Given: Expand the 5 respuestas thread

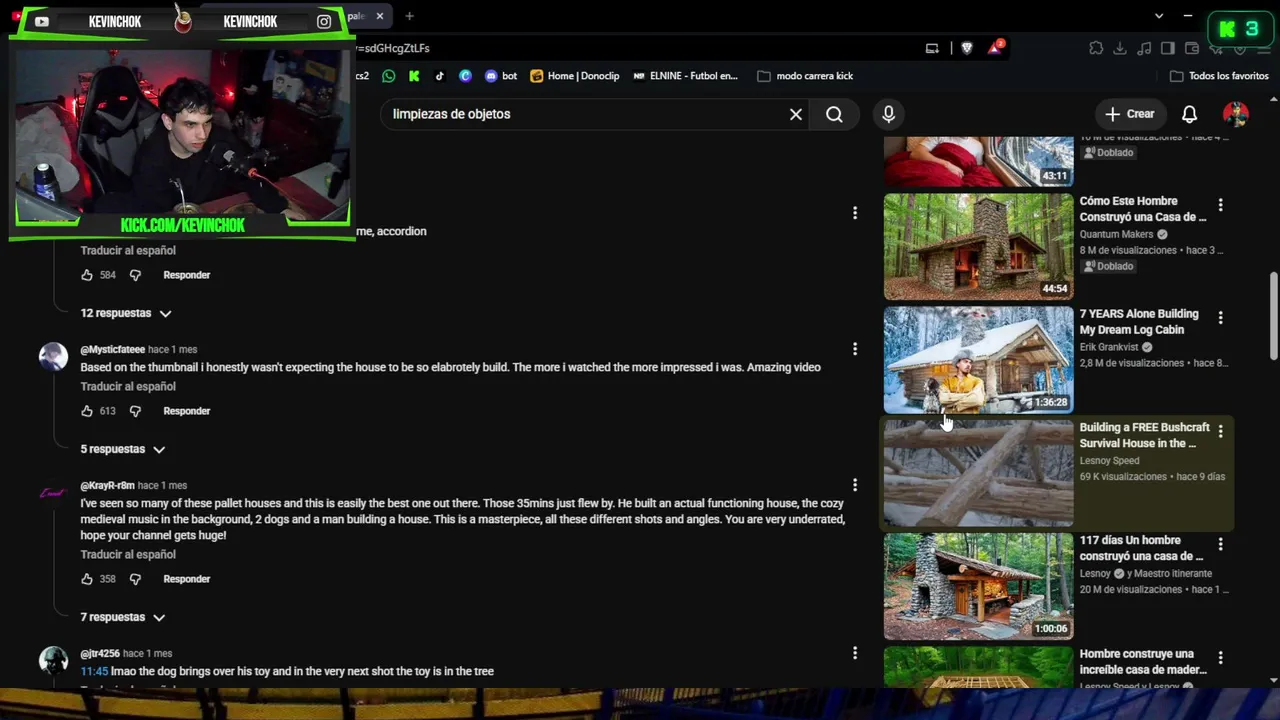Looking at the screenshot, I should (x=123, y=449).
